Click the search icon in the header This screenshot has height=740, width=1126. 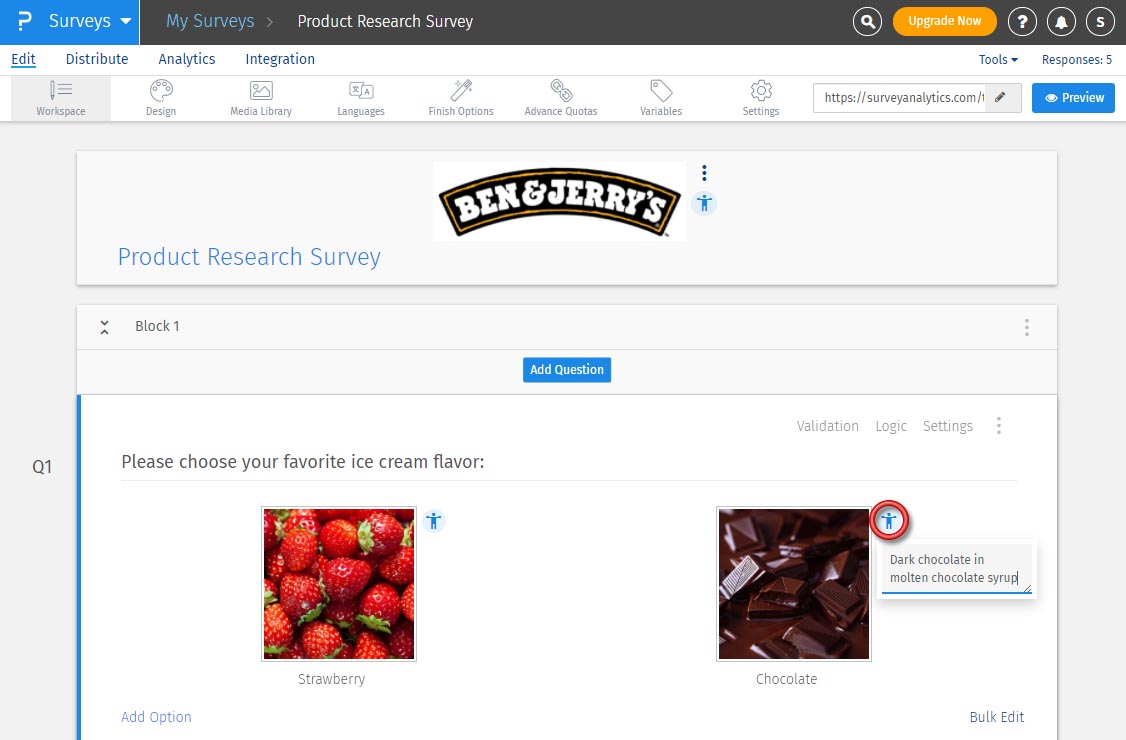[866, 20]
